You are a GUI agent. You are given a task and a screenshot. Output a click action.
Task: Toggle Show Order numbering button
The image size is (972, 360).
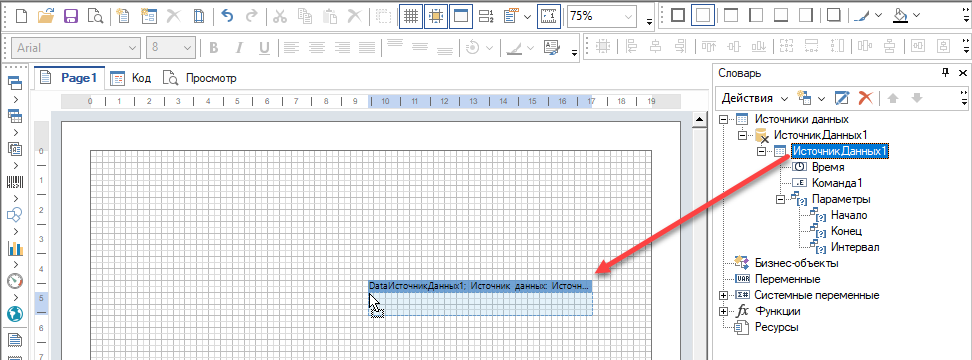pos(487,16)
